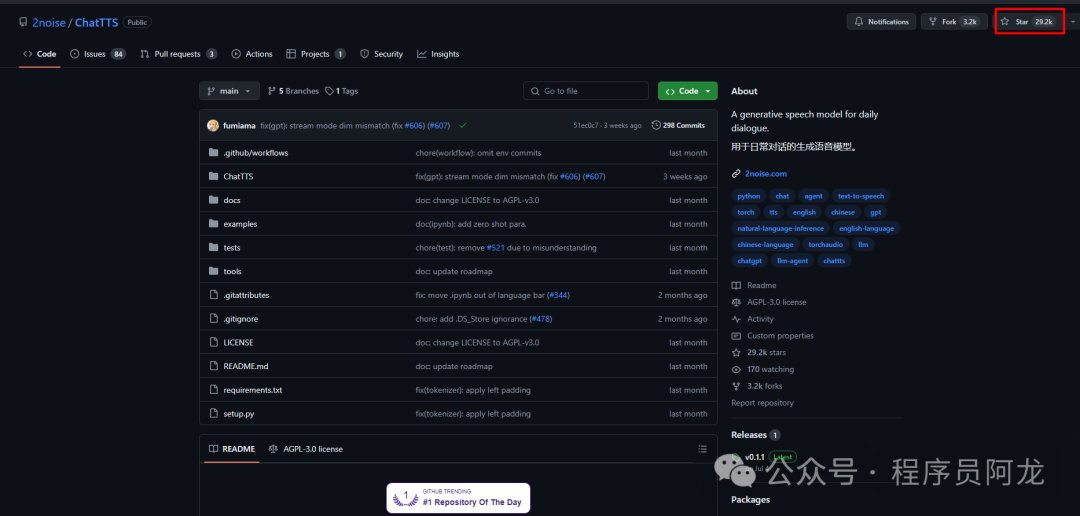
Task: Open the tools folder
Action: [x=232, y=271]
